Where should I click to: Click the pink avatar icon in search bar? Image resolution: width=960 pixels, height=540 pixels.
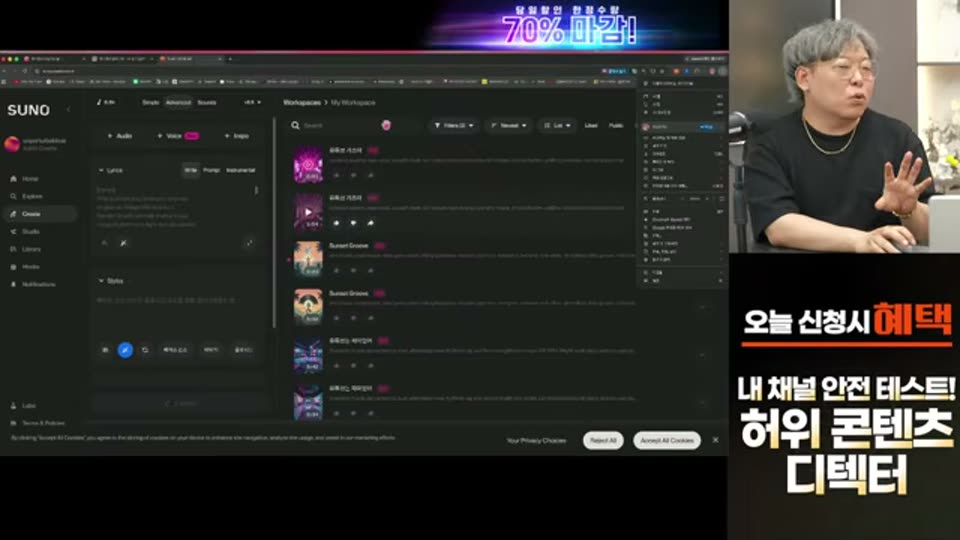pos(386,126)
